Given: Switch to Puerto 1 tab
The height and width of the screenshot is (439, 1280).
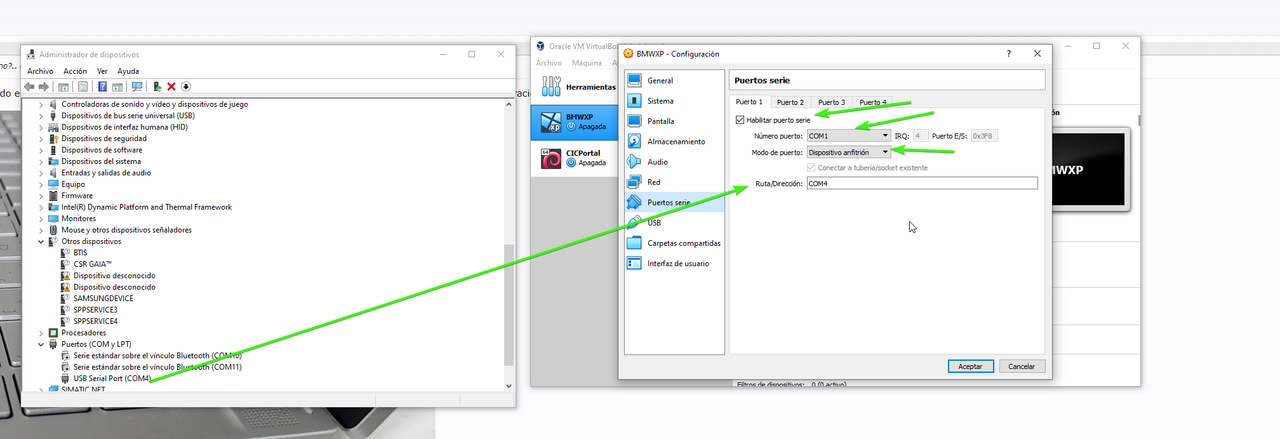Looking at the screenshot, I should [x=749, y=102].
